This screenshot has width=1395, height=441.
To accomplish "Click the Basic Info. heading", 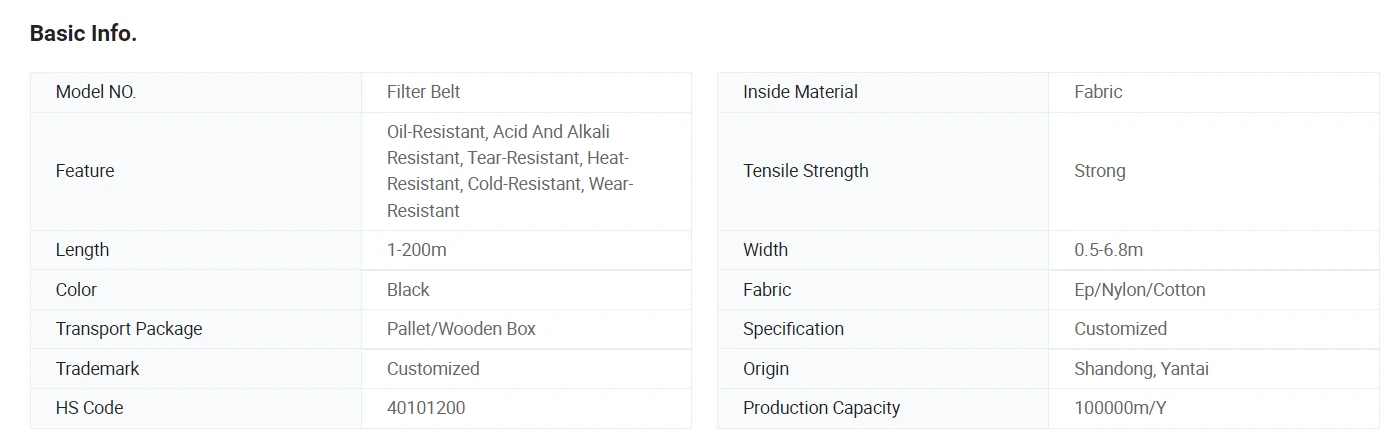I will tap(83, 33).
